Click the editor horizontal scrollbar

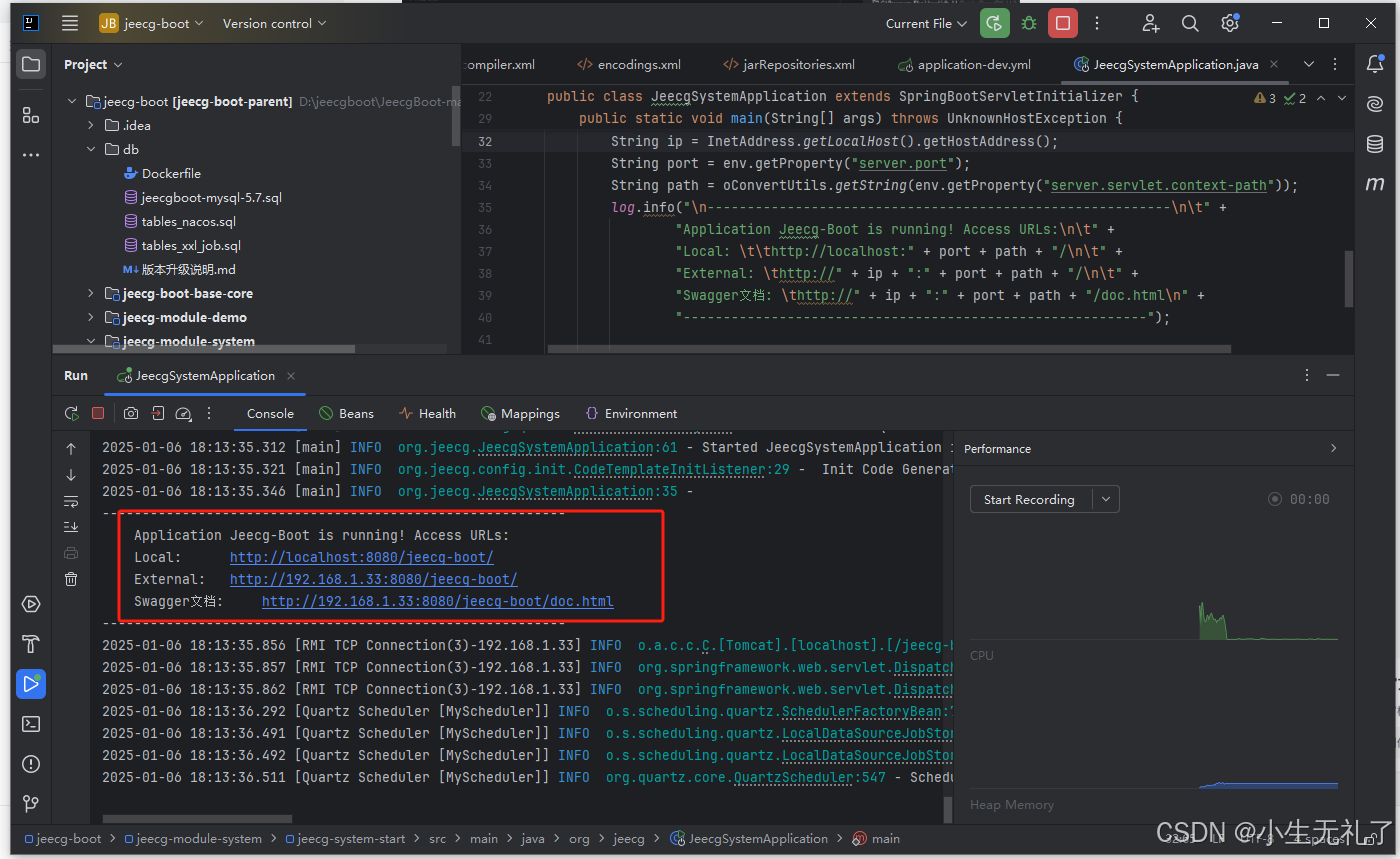coord(889,348)
